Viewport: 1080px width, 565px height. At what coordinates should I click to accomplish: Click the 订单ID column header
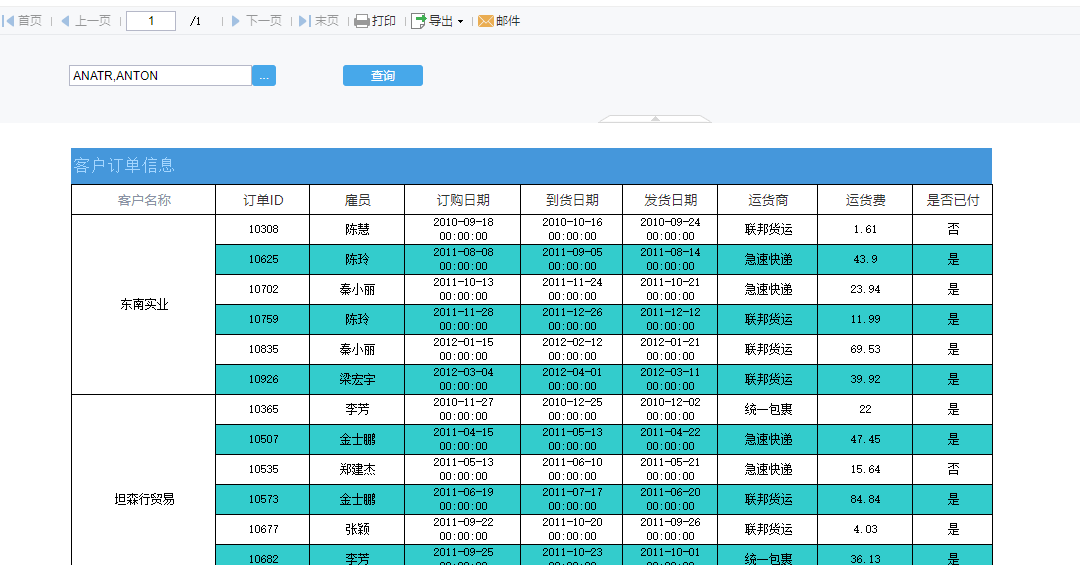[x=263, y=200]
